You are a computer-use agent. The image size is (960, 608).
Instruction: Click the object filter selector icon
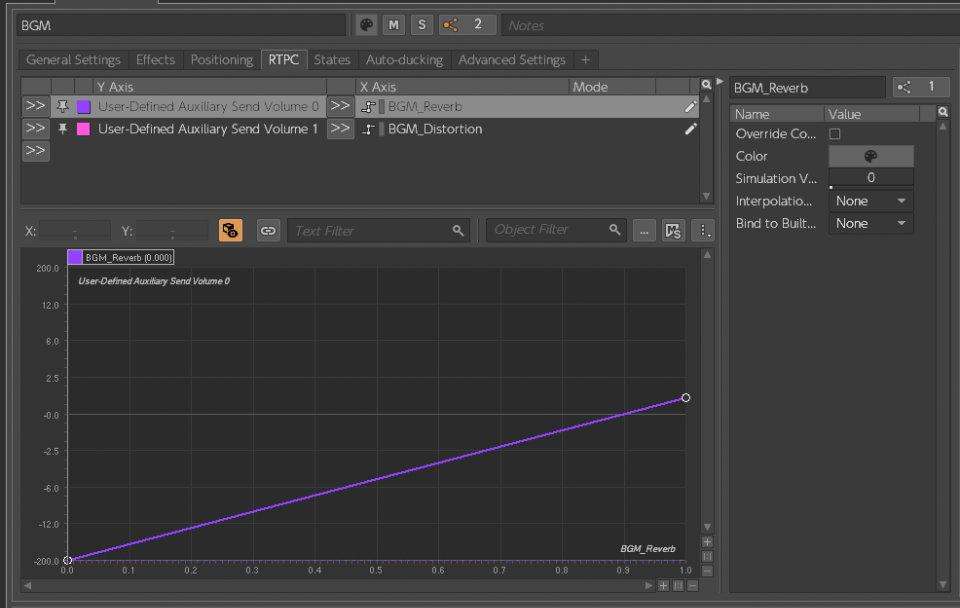pyautogui.click(x=674, y=231)
